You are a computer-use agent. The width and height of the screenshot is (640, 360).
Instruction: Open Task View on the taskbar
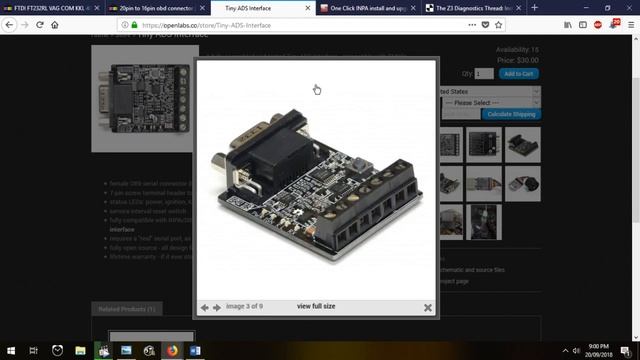pos(34,351)
